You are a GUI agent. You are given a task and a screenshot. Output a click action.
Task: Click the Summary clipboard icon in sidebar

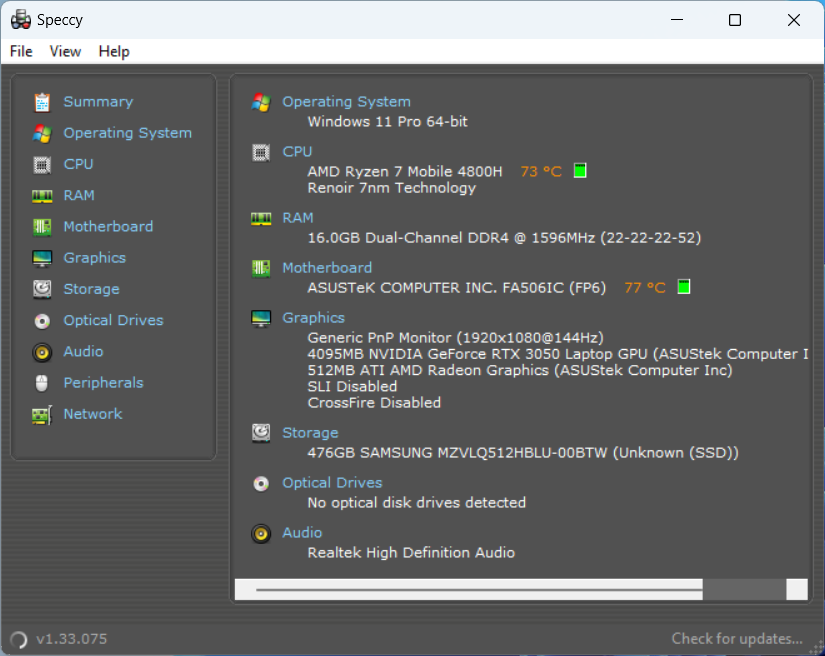42,102
